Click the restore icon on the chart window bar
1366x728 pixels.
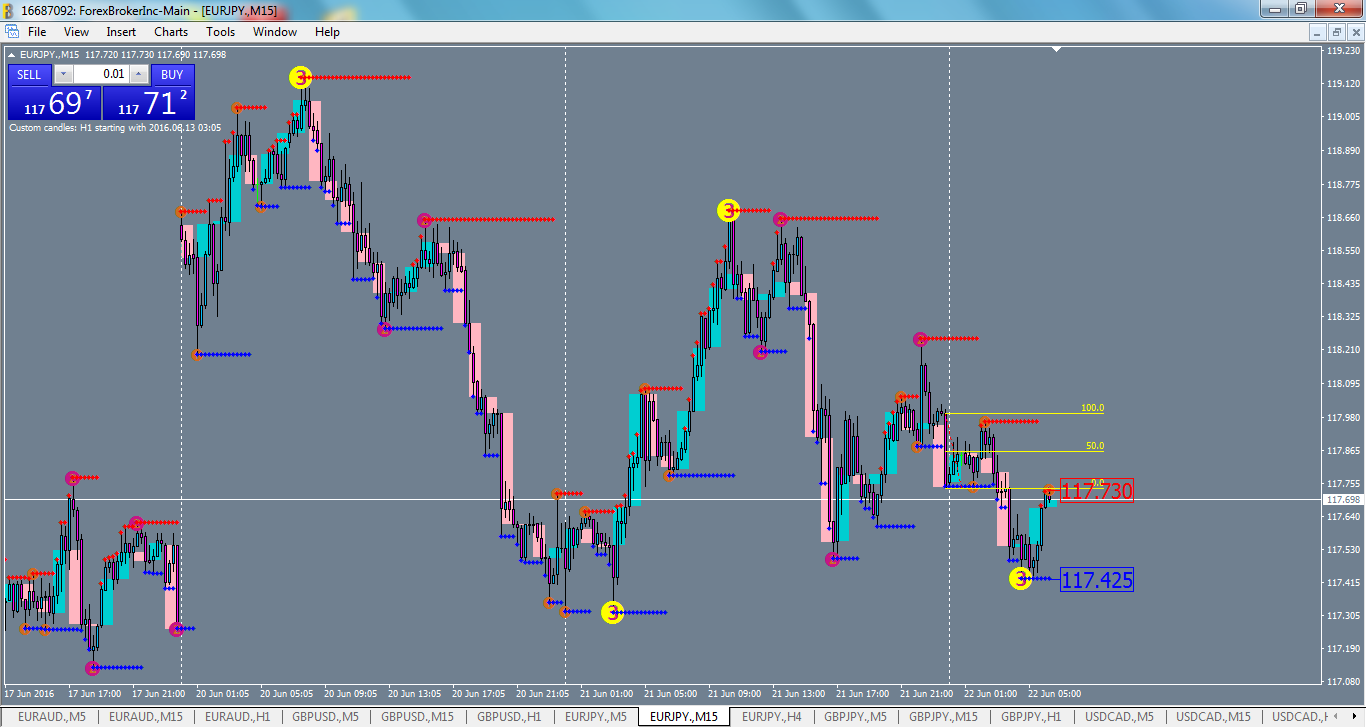pyautogui.click(x=1337, y=31)
